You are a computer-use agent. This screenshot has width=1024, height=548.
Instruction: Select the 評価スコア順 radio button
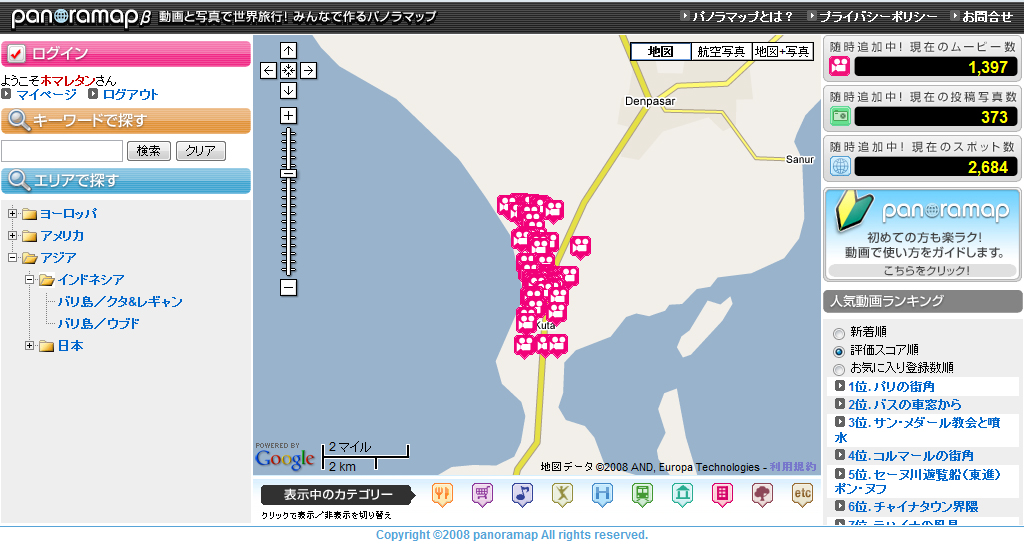[x=839, y=351]
